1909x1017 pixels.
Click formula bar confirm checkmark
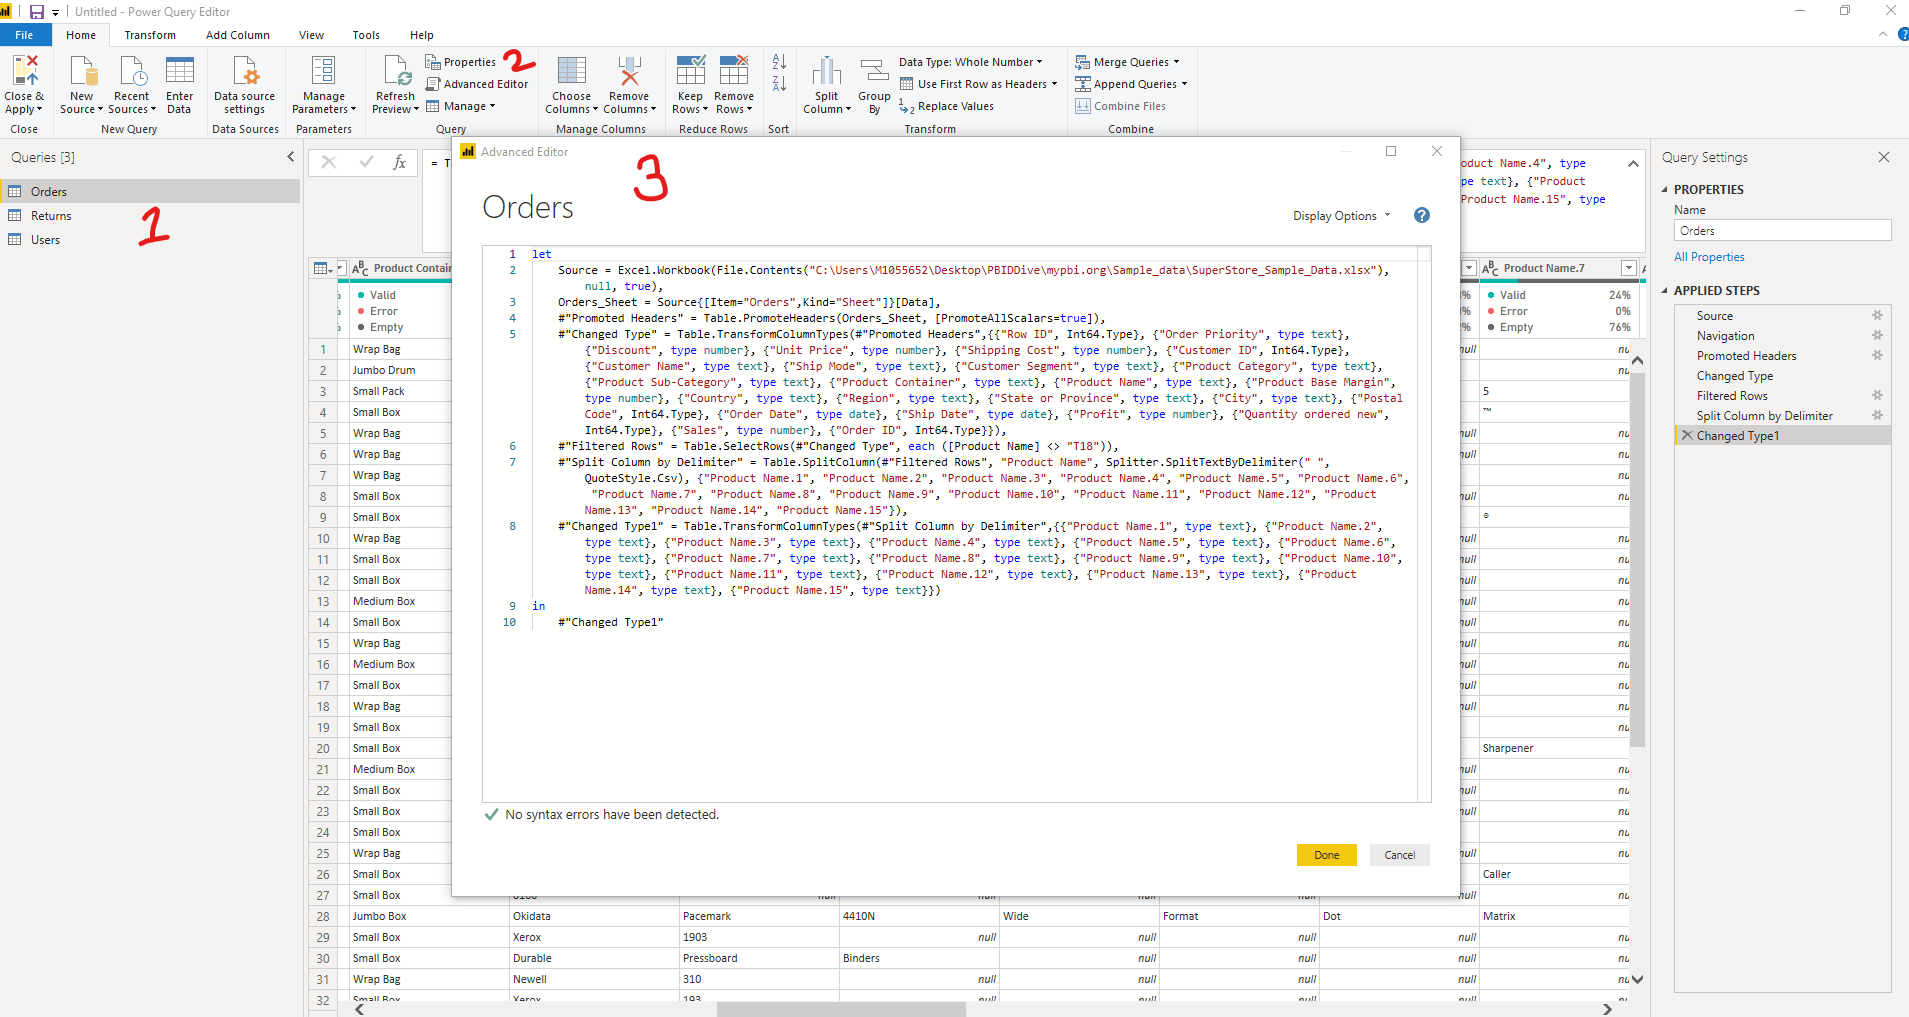(x=366, y=162)
